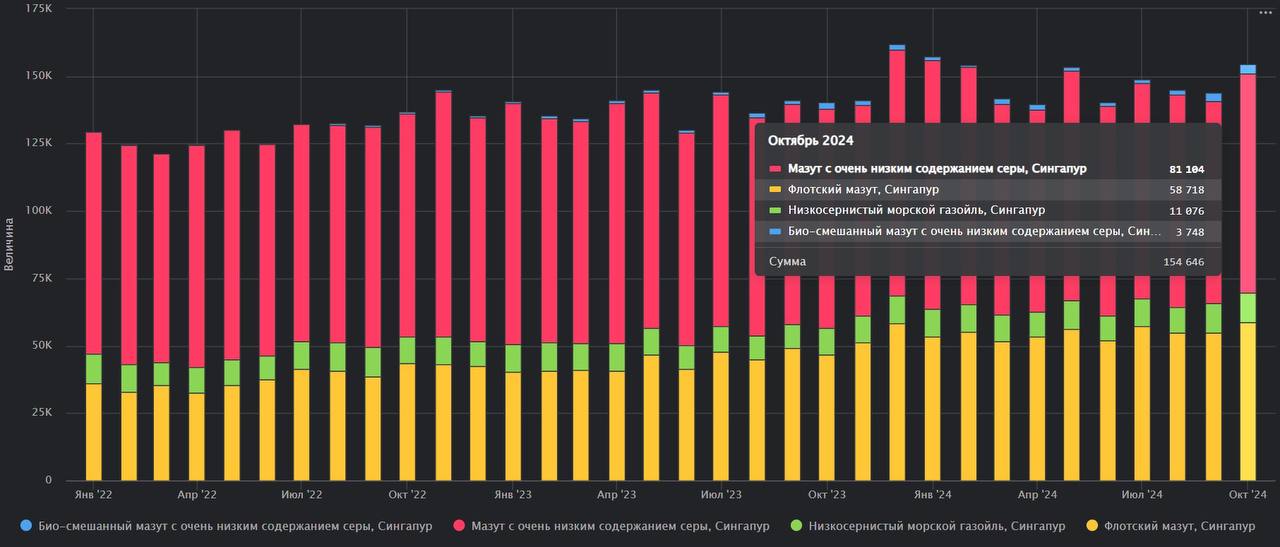Toggle the red VLSFO Singapore legend marker
Viewport: 1280px width, 547px height.
coord(459,525)
